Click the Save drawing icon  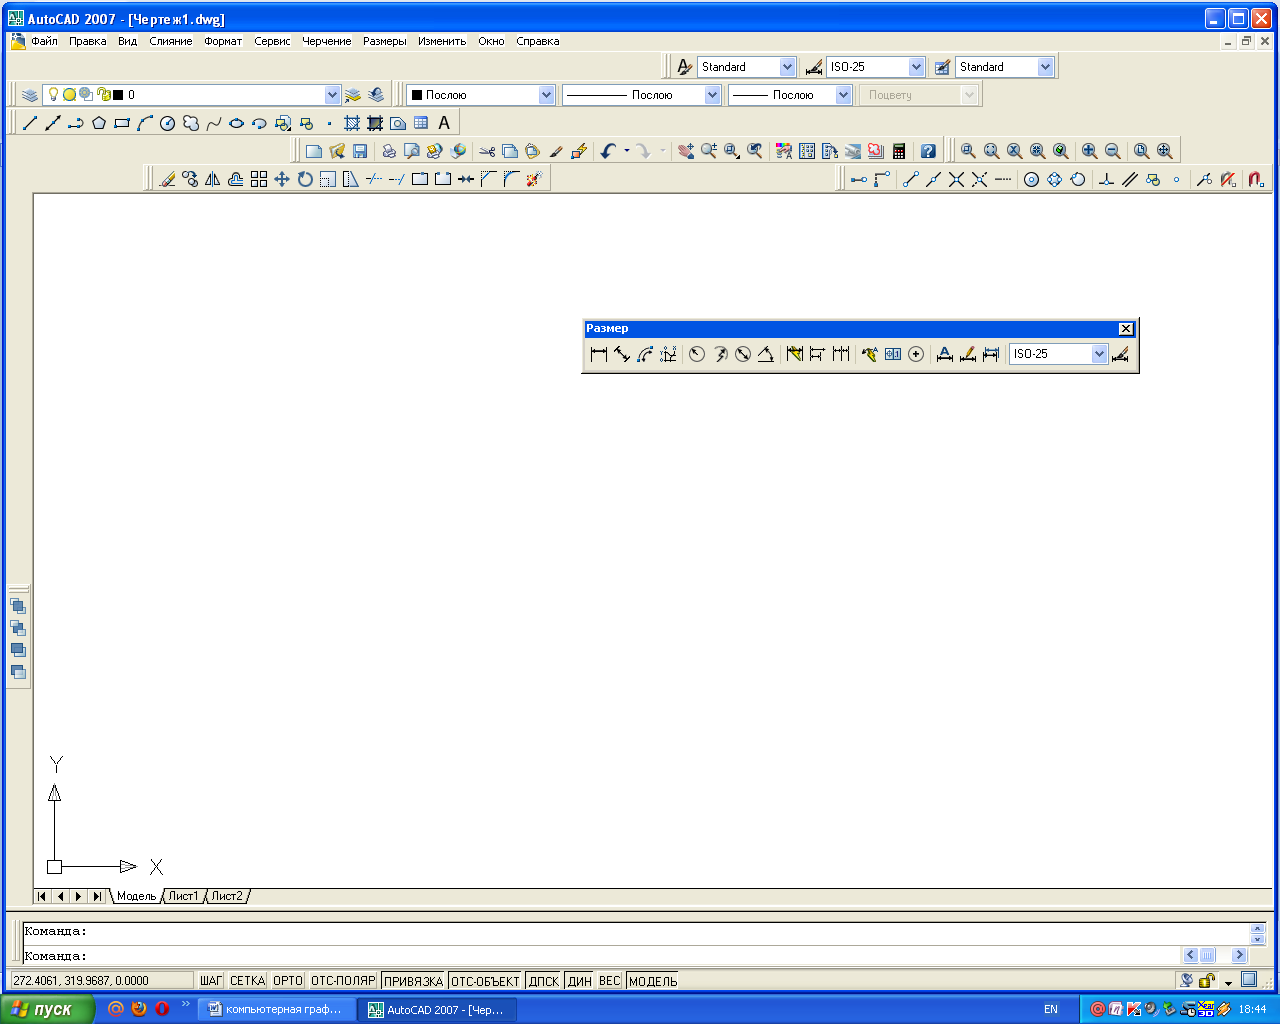click(x=360, y=151)
